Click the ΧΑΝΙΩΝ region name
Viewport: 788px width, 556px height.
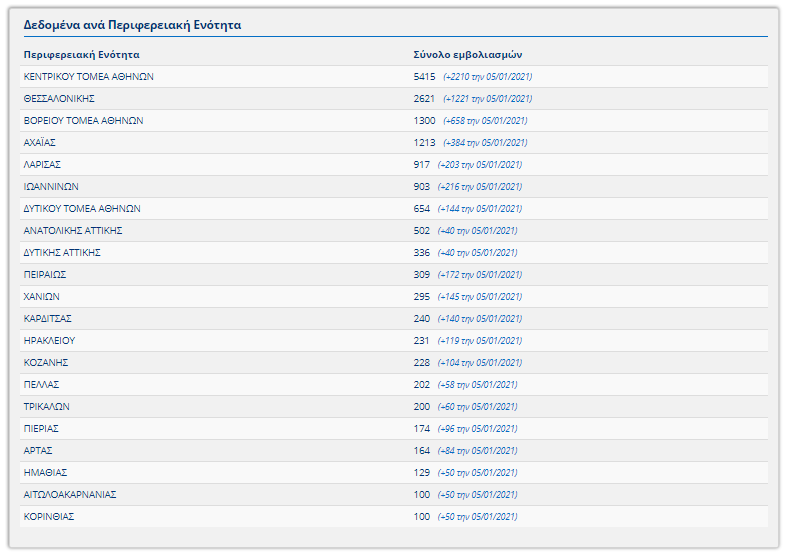click(42, 296)
